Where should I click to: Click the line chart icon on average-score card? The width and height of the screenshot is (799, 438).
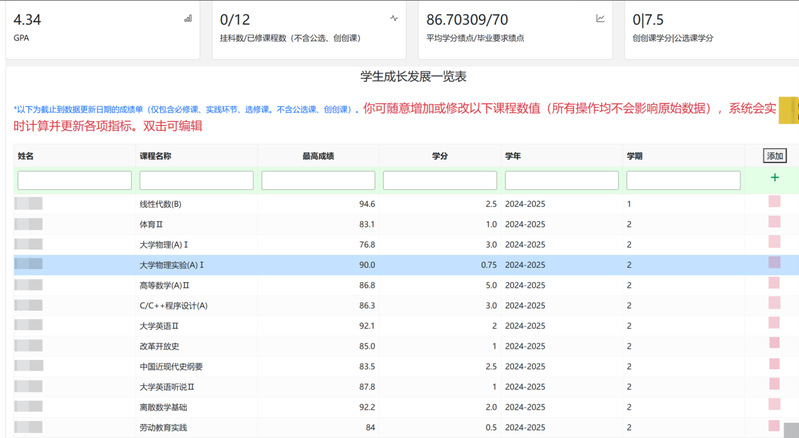coord(600,19)
